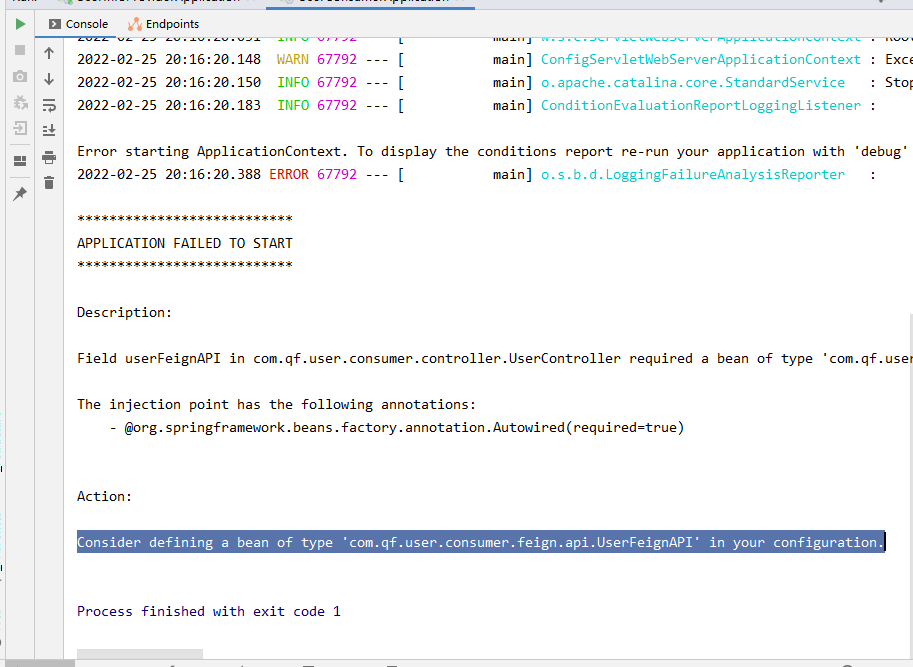
Task: Click the 'Action:' line
Action: tap(104, 496)
